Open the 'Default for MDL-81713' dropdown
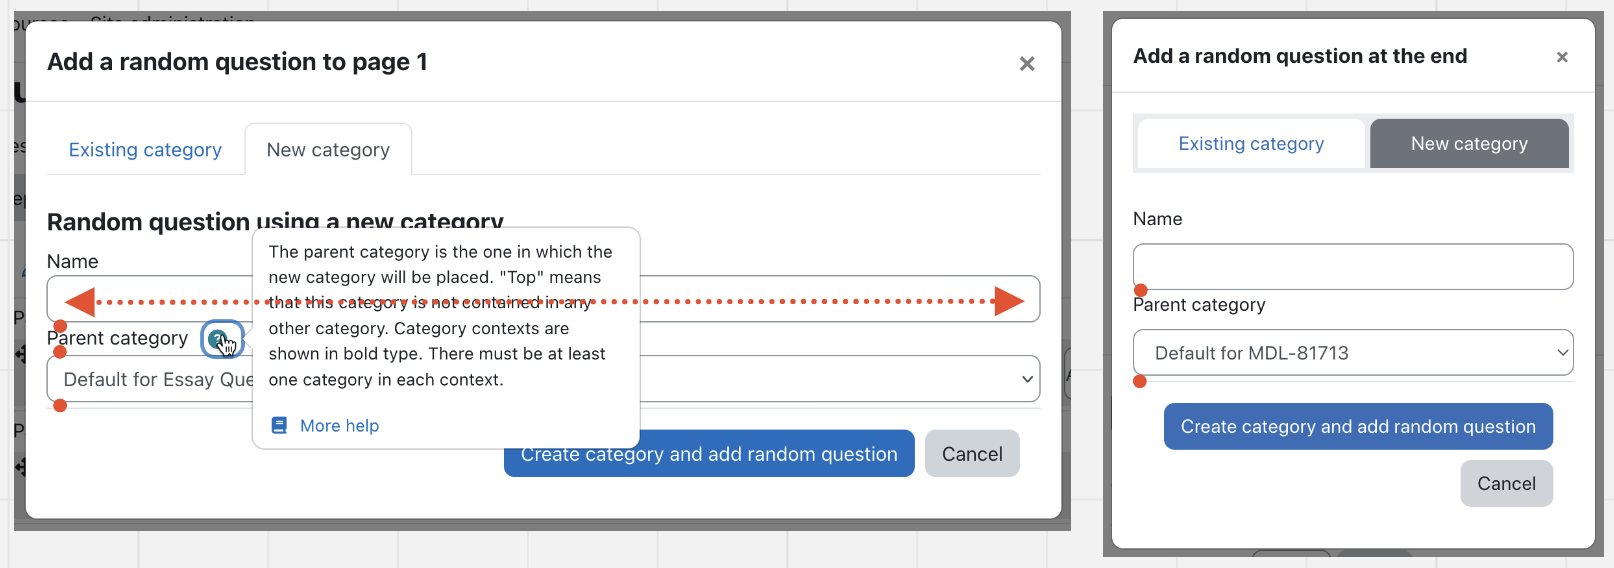This screenshot has width=1614, height=568. pos(1353,353)
